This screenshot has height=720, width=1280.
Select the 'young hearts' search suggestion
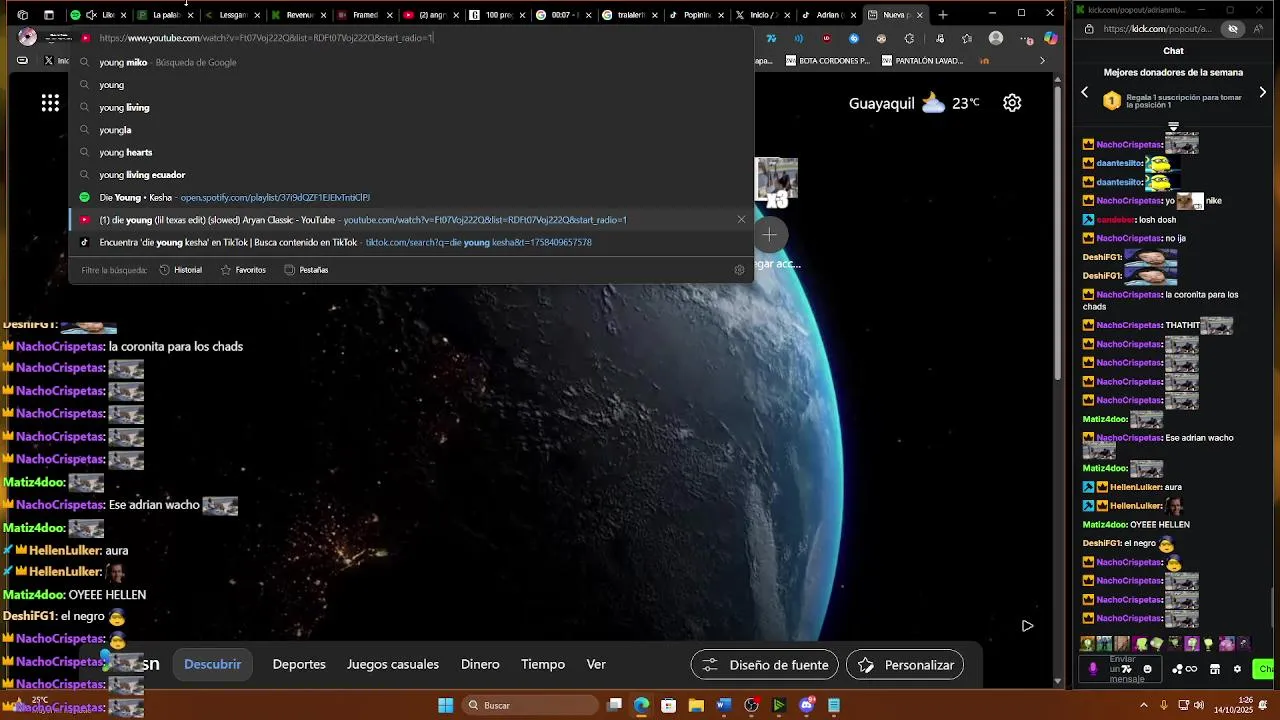(x=411, y=152)
